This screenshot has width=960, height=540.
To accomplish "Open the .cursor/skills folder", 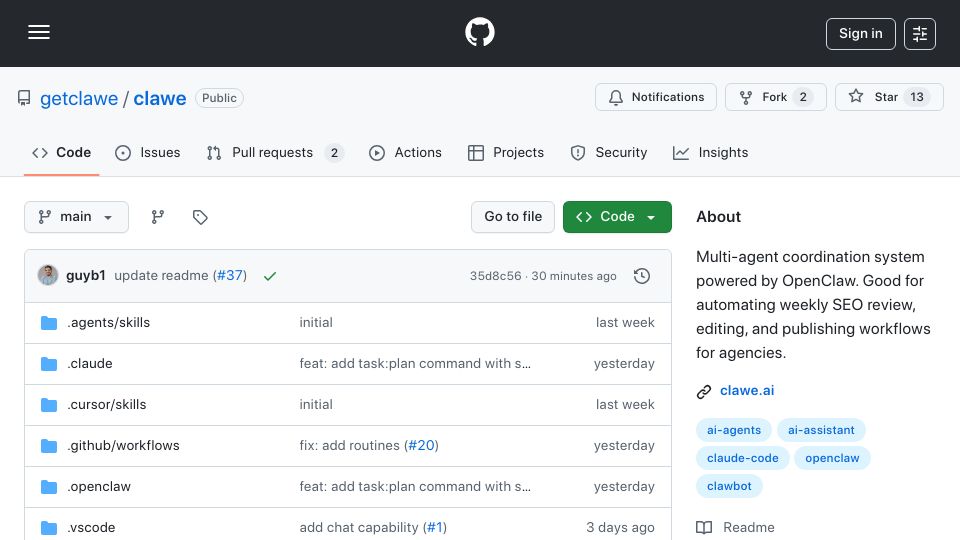I will point(107,405).
